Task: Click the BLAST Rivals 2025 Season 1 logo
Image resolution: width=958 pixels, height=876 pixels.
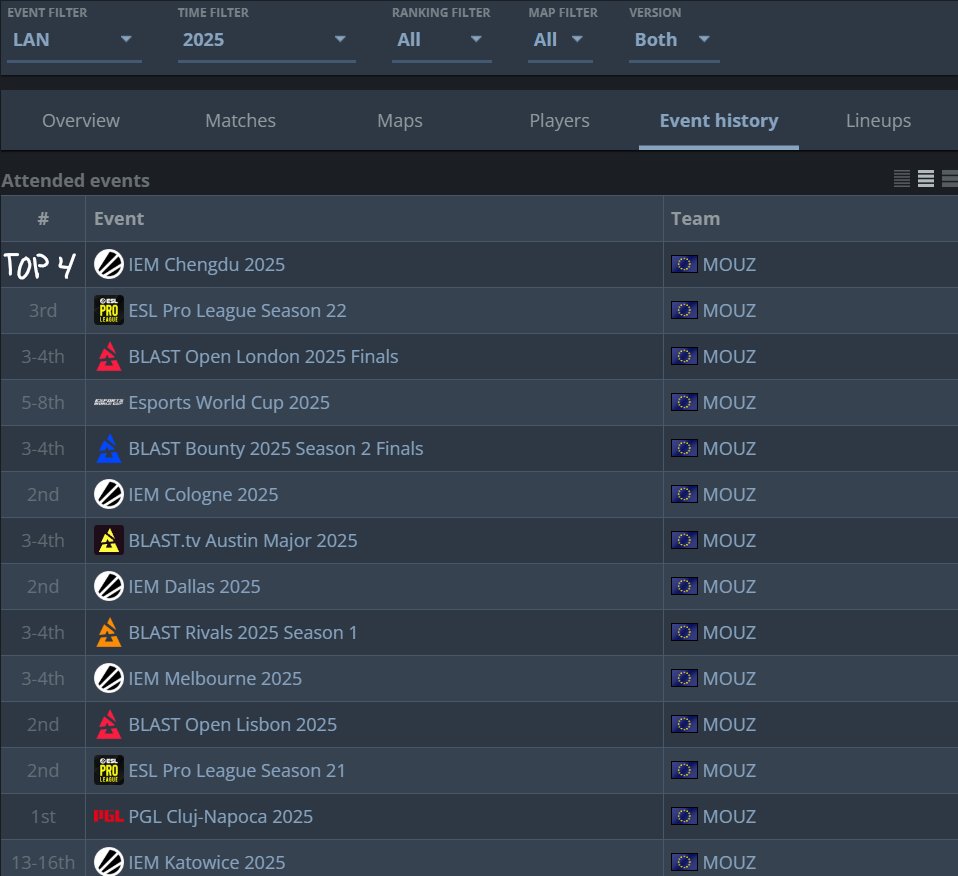Action: tap(109, 632)
